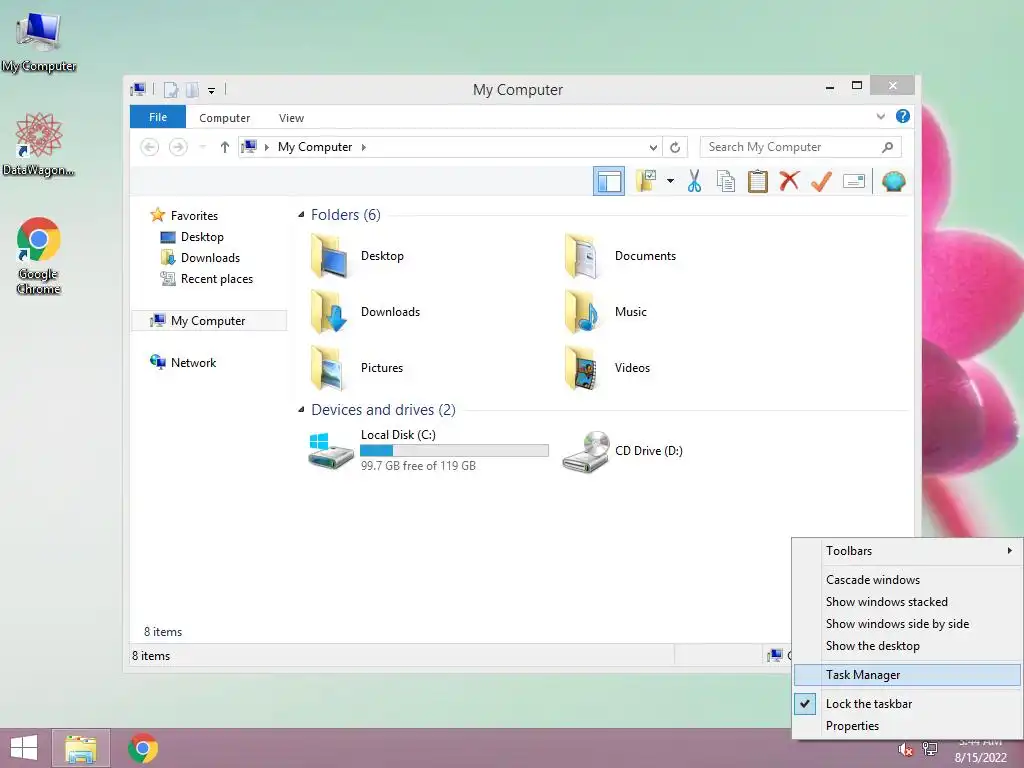Select Desktop under Favorites

coord(192,236)
